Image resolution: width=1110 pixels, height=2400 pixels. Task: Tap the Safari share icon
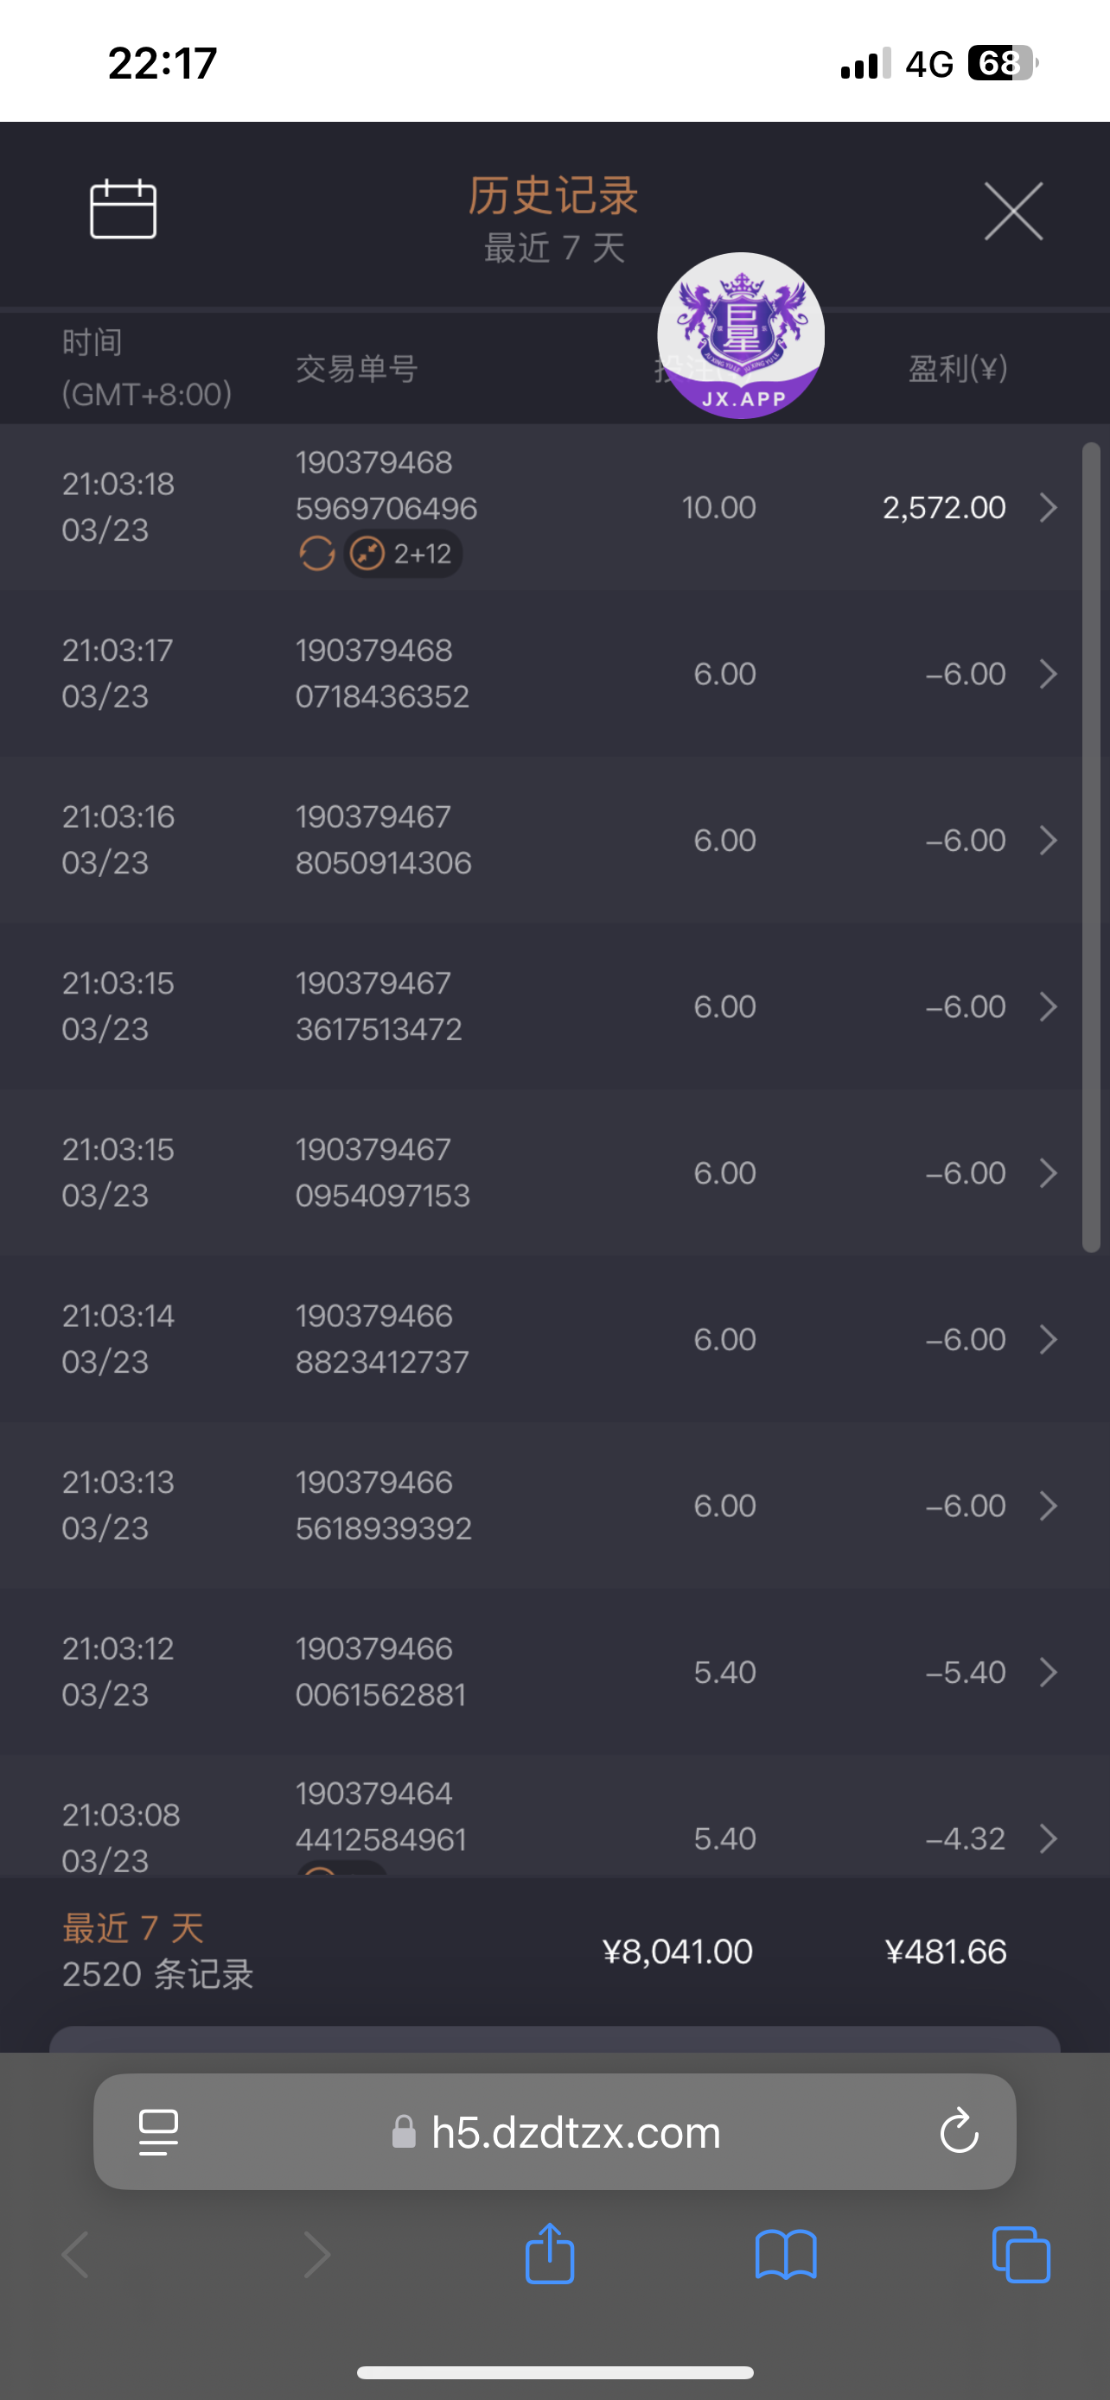tap(550, 2254)
